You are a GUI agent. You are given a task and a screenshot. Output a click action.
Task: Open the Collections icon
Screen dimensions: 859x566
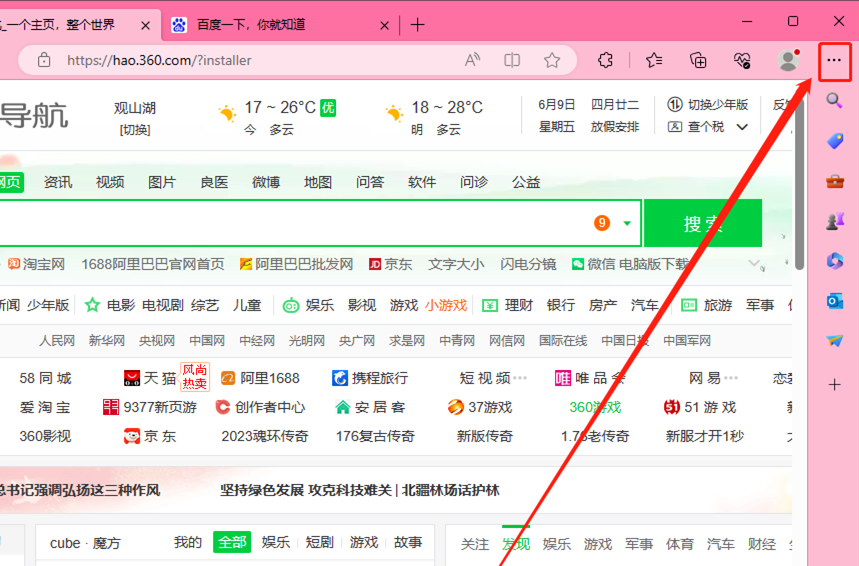[x=698, y=60]
